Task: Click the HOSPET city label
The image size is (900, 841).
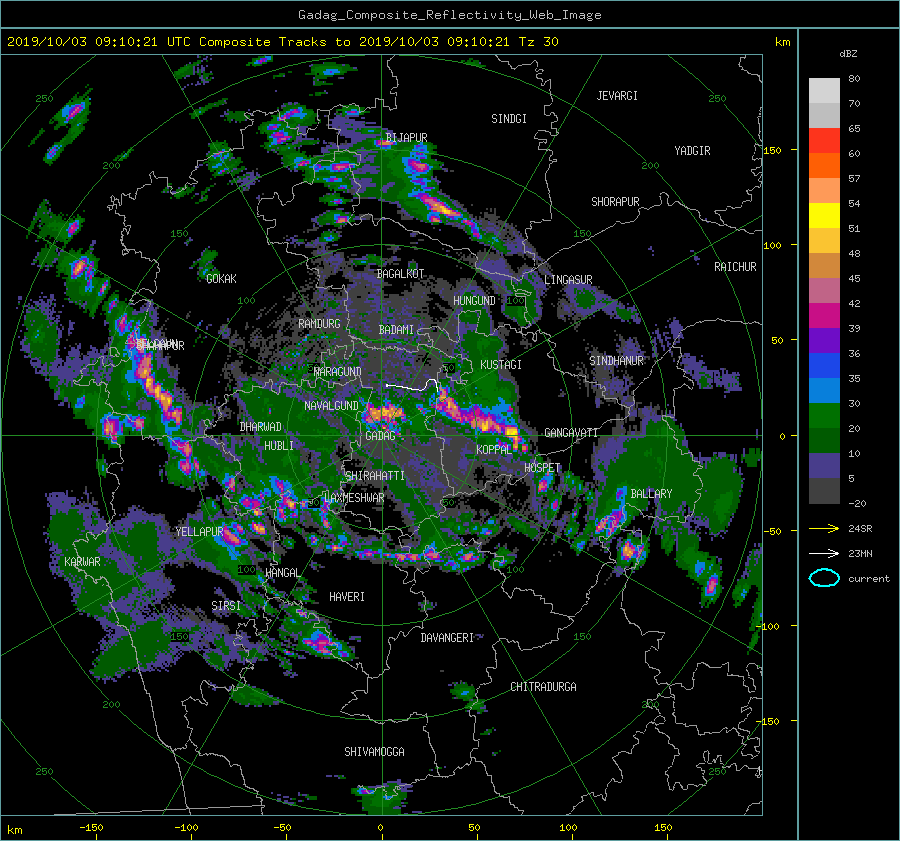Action: (542, 468)
